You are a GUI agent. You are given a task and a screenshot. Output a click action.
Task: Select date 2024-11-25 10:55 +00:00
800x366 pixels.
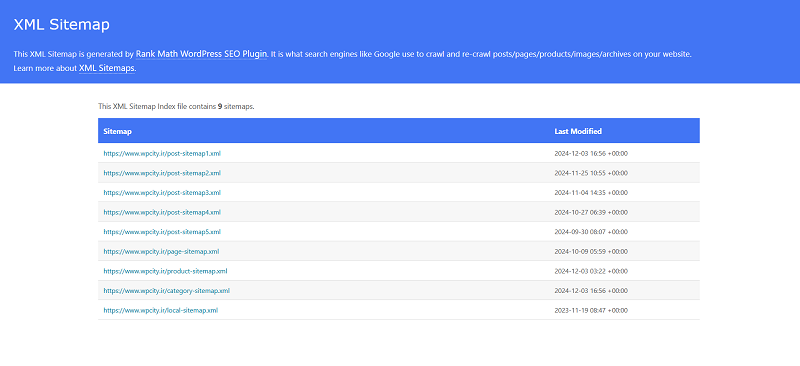point(591,173)
